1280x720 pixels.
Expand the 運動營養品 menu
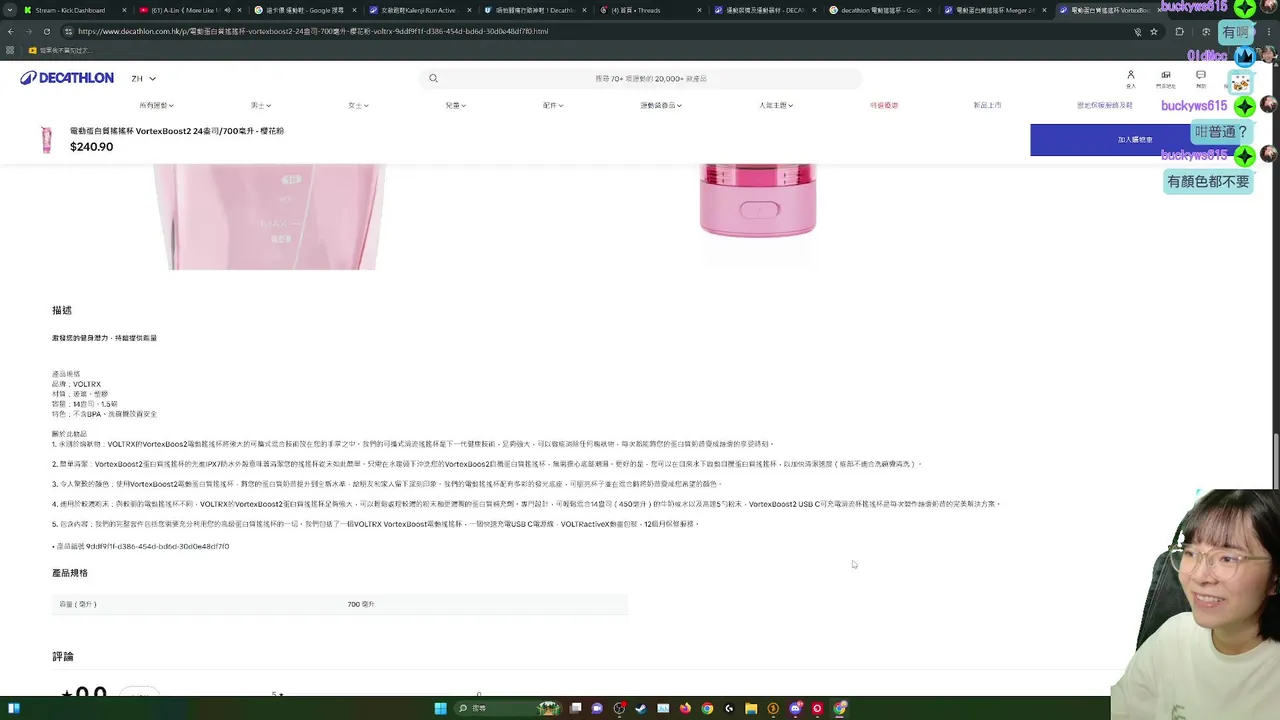pyautogui.click(x=661, y=105)
